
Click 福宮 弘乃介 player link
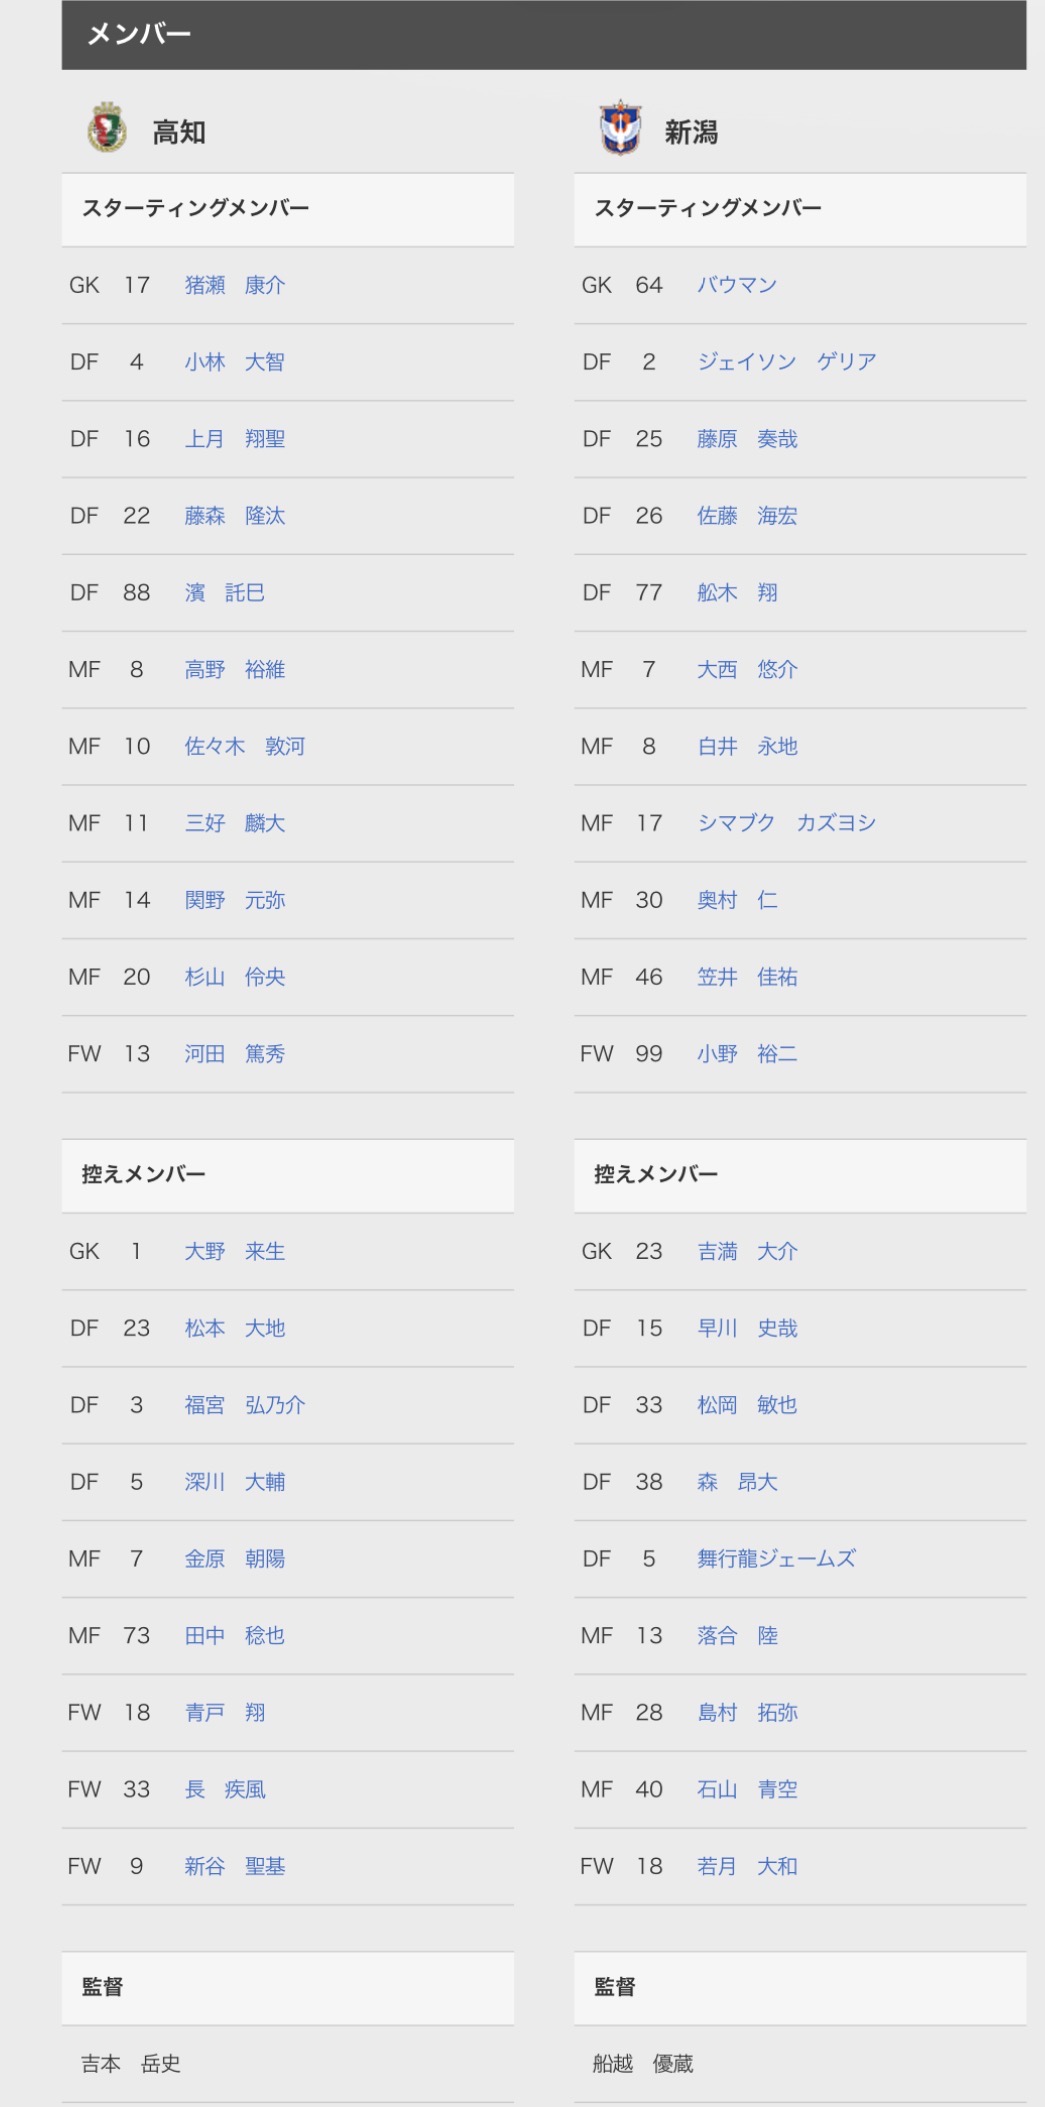pyautogui.click(x=245, y=1405)
